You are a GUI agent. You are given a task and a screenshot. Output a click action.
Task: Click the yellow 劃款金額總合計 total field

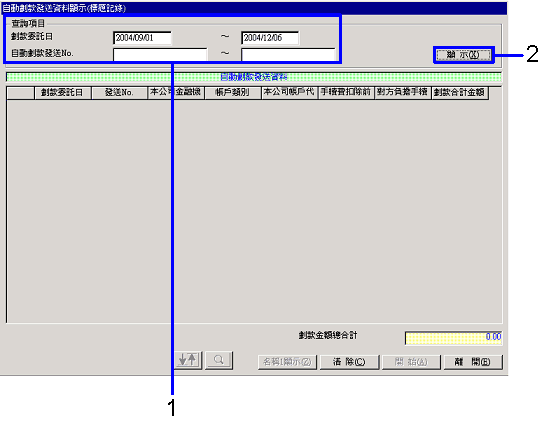(453, 338)
